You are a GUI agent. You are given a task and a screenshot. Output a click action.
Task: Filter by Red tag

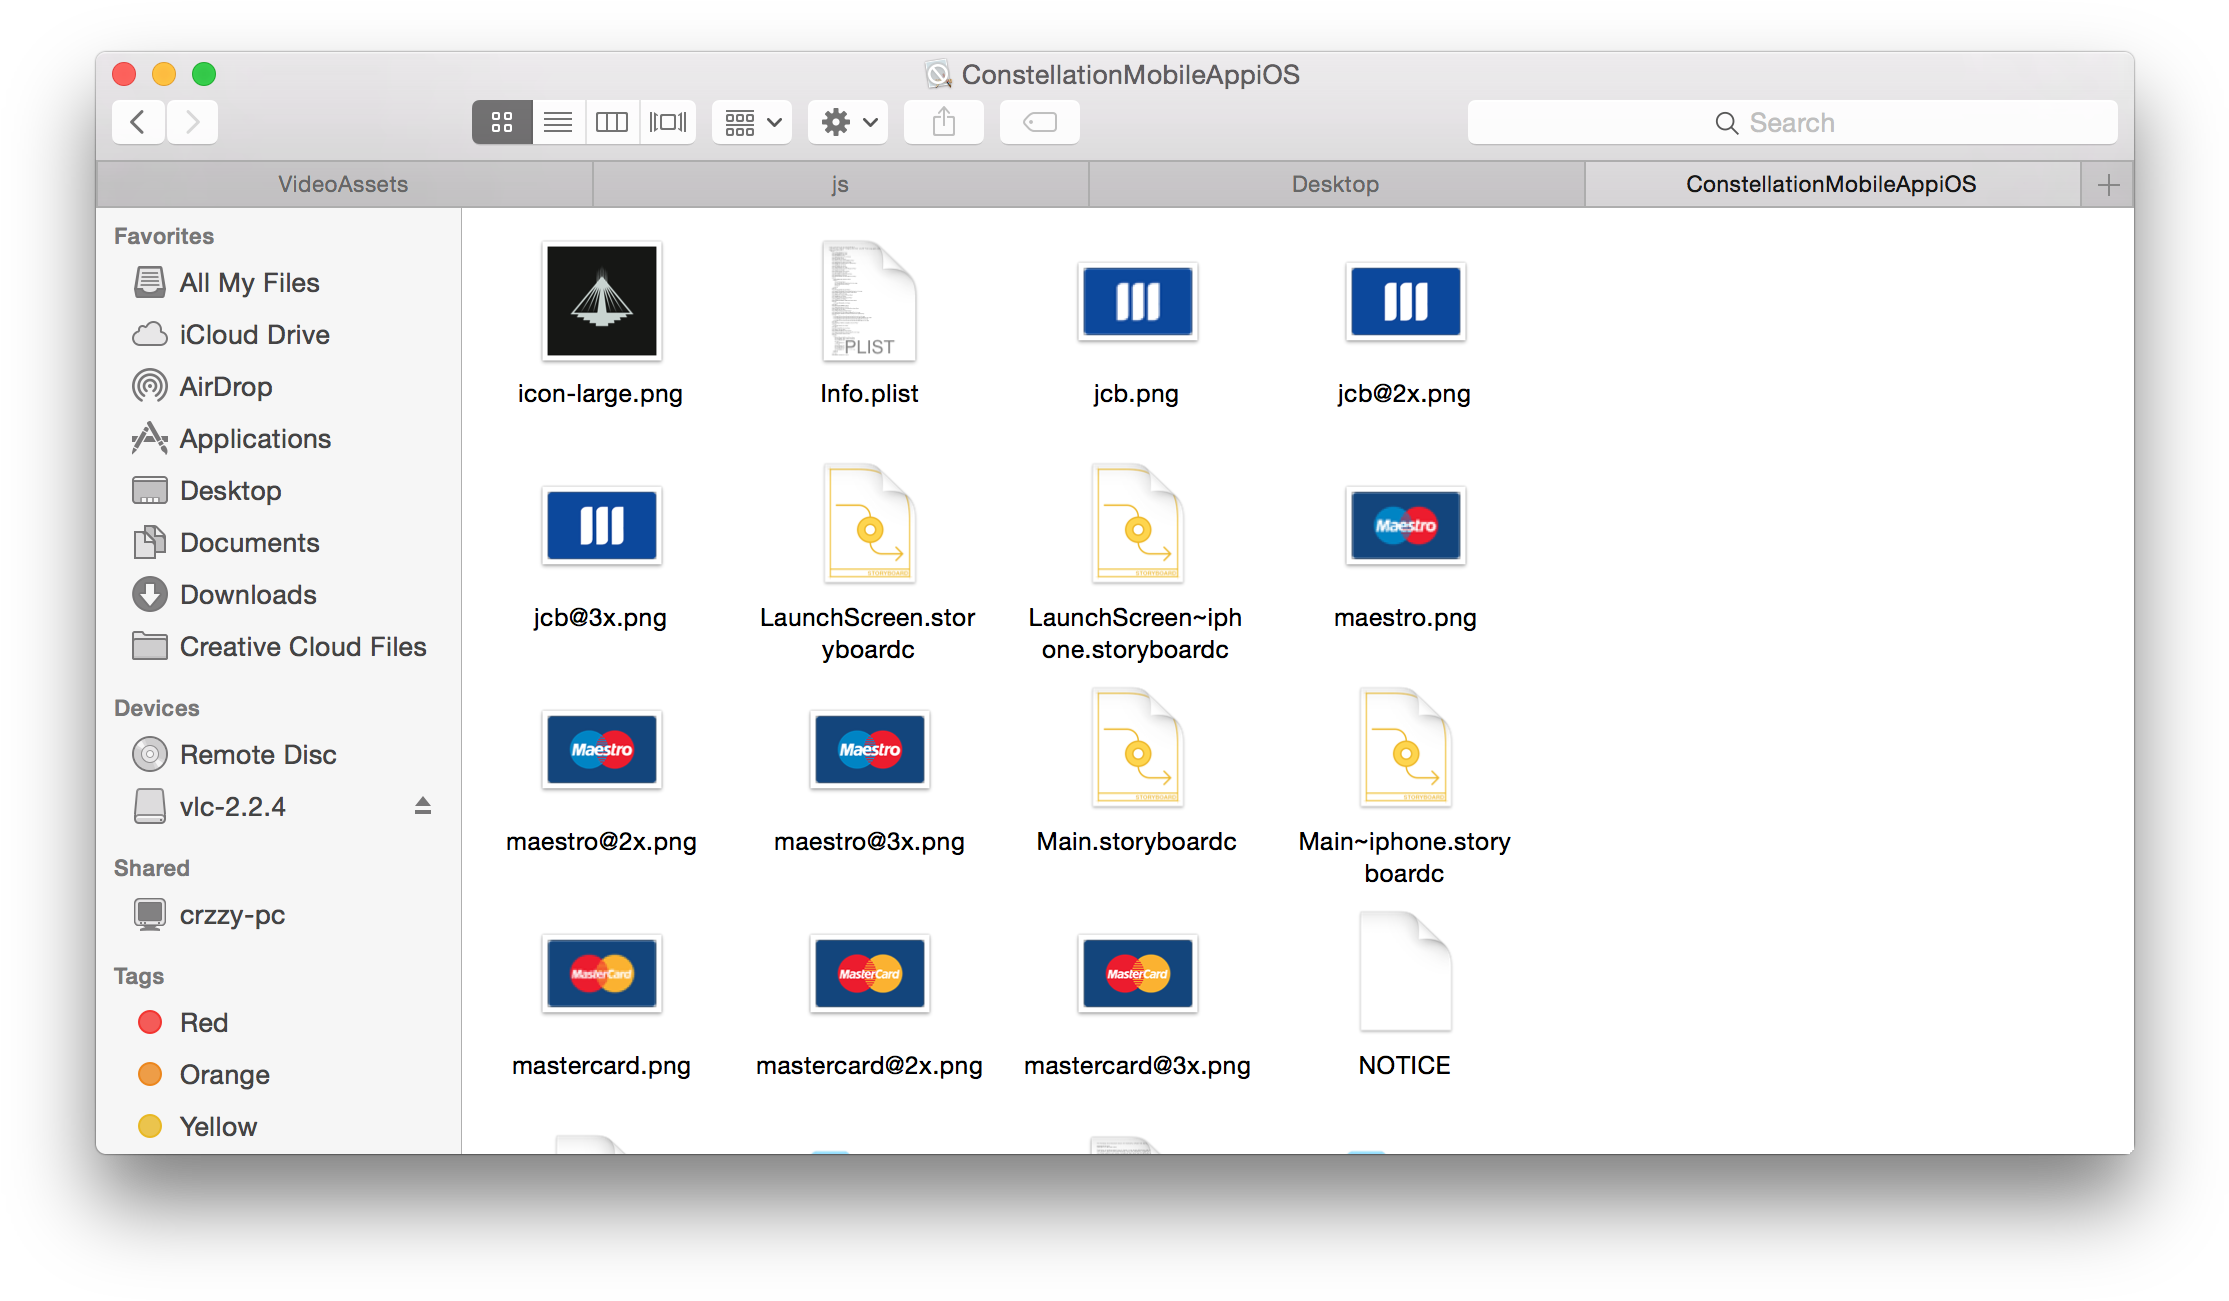pyautogui.click(x=278, y=1023)
